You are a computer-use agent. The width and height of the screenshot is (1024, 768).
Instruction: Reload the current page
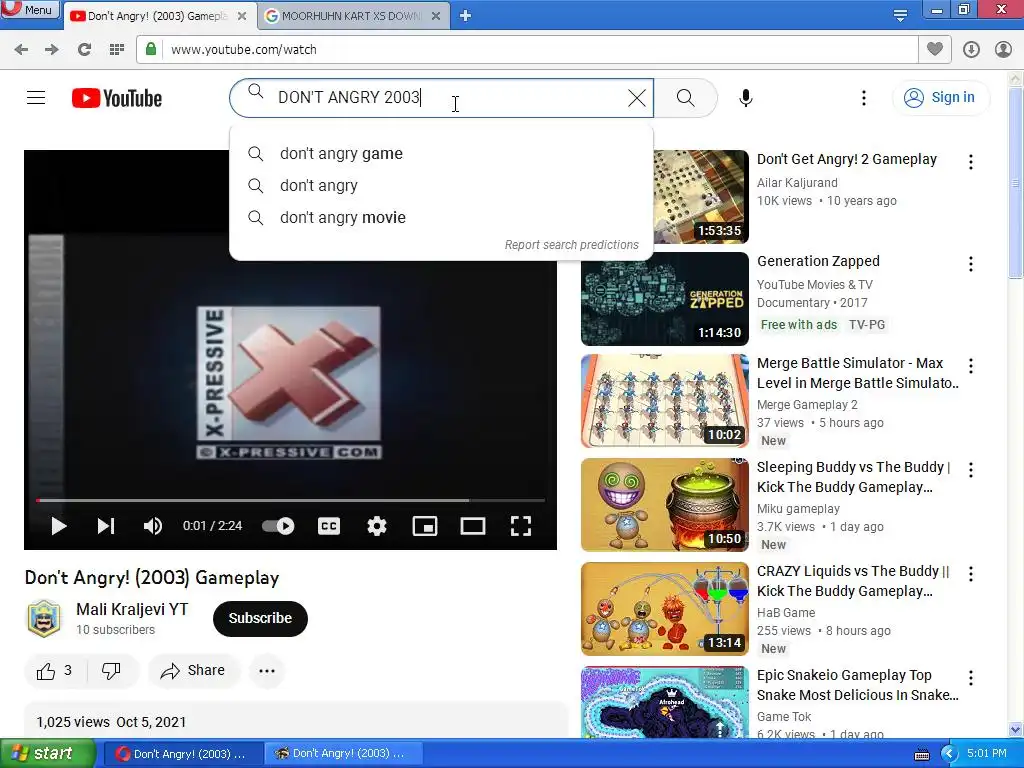point(84,49)
